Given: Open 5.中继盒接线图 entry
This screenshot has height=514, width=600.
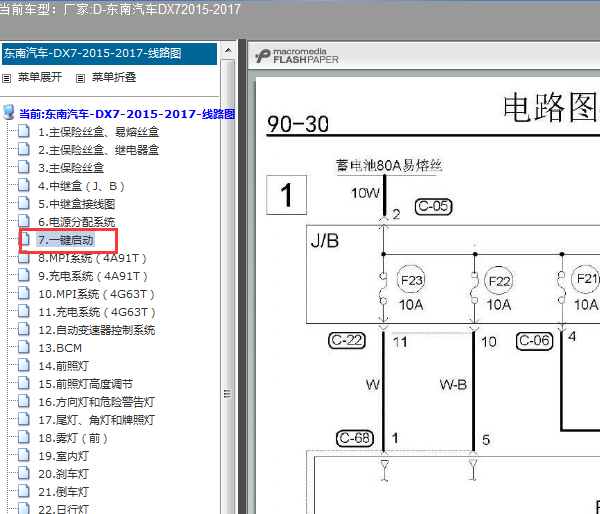Looking at the screenshot, I should (77, 204).
